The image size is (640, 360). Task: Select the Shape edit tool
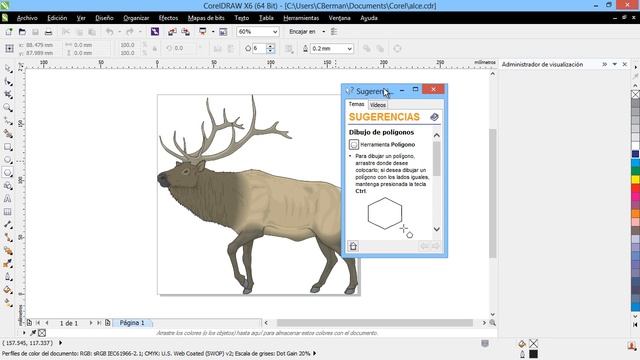pyautogui.click(x=8, y=82)
